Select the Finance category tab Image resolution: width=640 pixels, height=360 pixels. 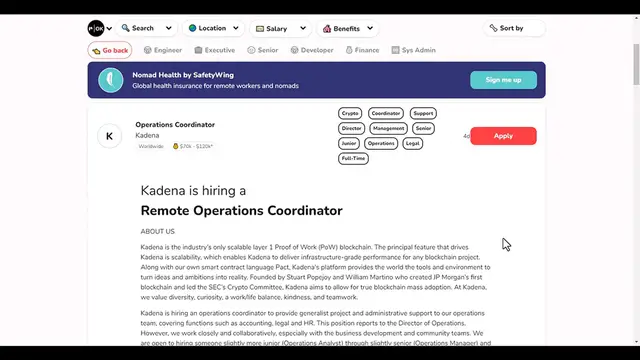click(x=362, y=50)
